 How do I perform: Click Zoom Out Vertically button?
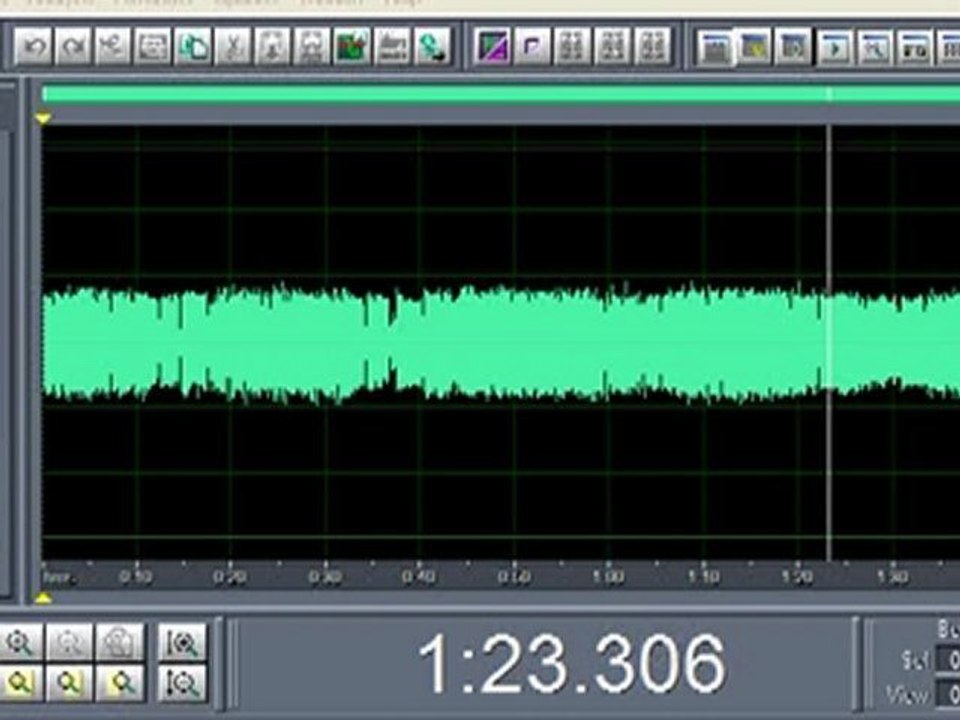182,683
